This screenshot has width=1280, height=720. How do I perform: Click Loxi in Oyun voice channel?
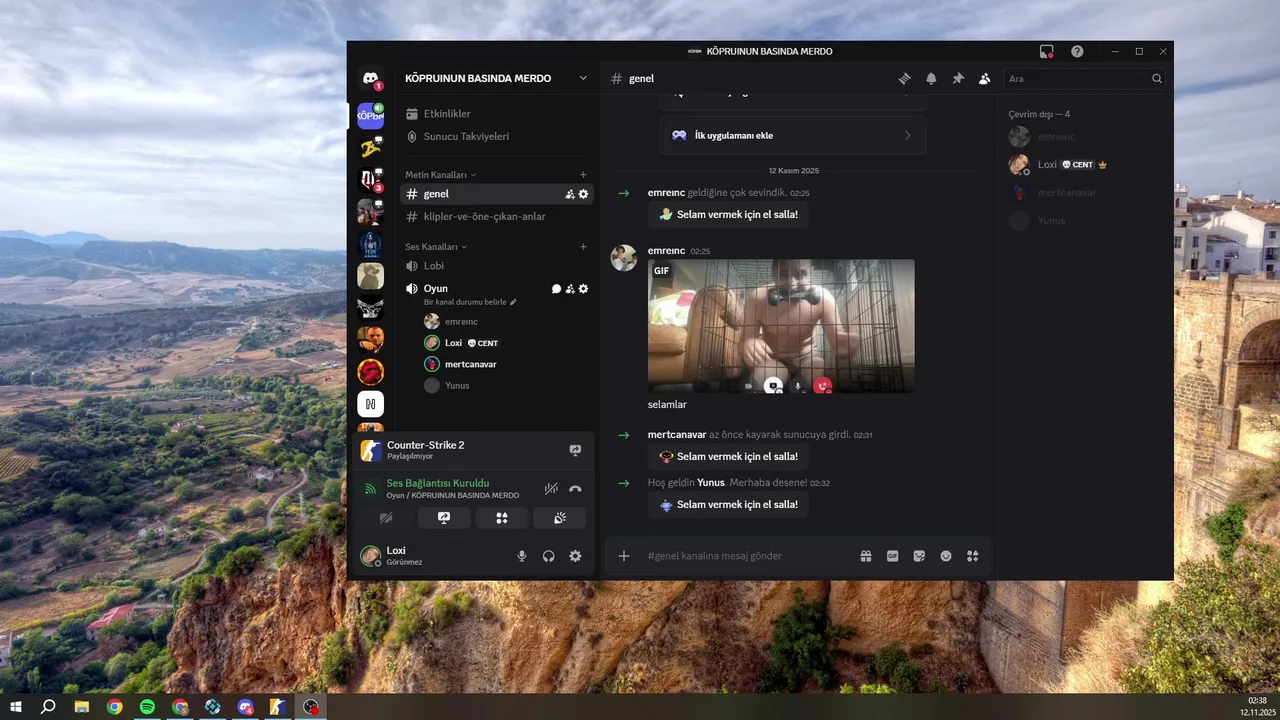(454, 343)
